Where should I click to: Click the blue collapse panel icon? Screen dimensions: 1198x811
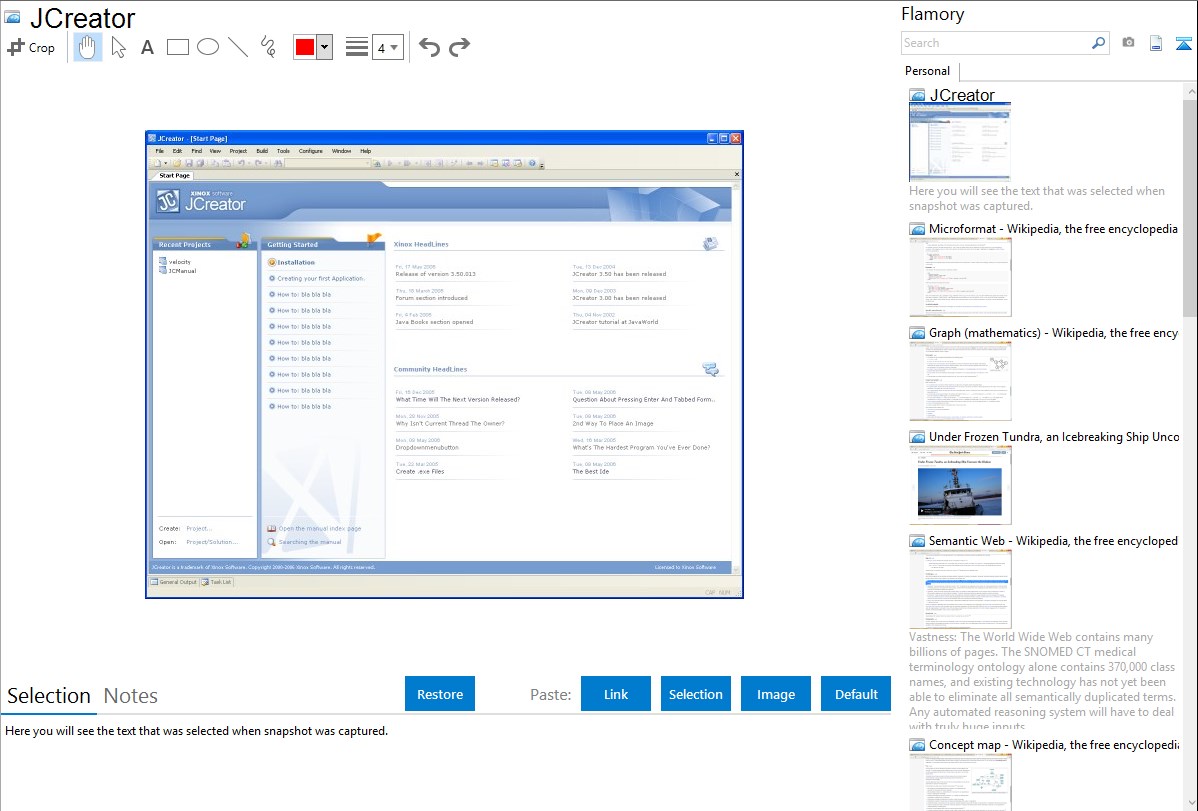(1183, 43)
